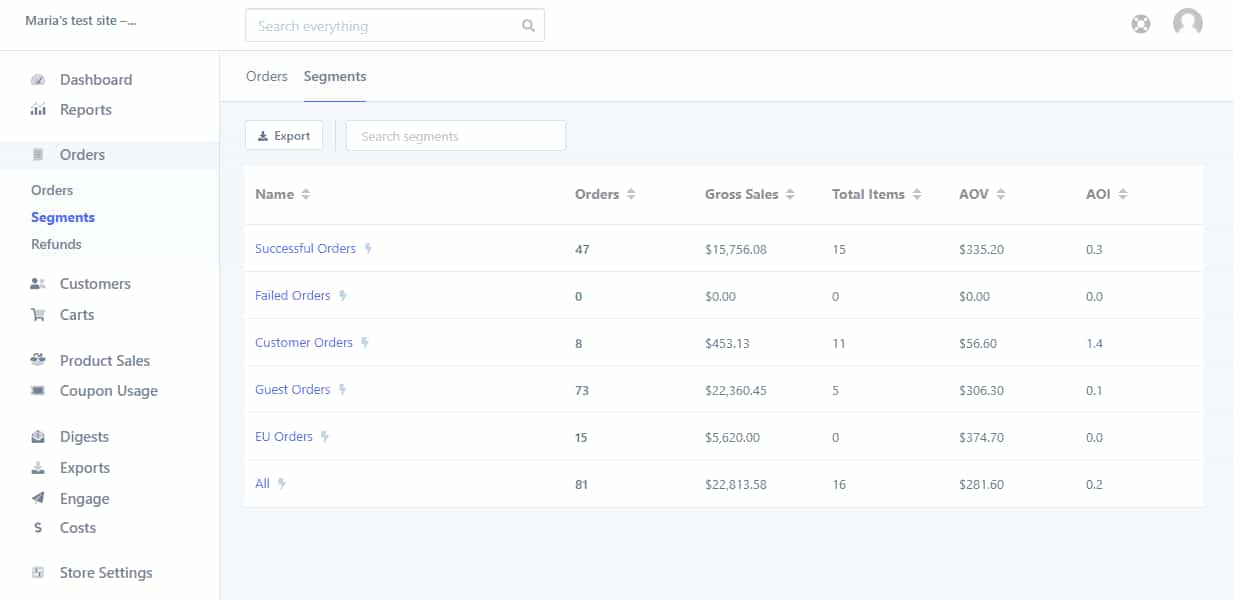Click the Customers people icon

click(x=38, y=284)
